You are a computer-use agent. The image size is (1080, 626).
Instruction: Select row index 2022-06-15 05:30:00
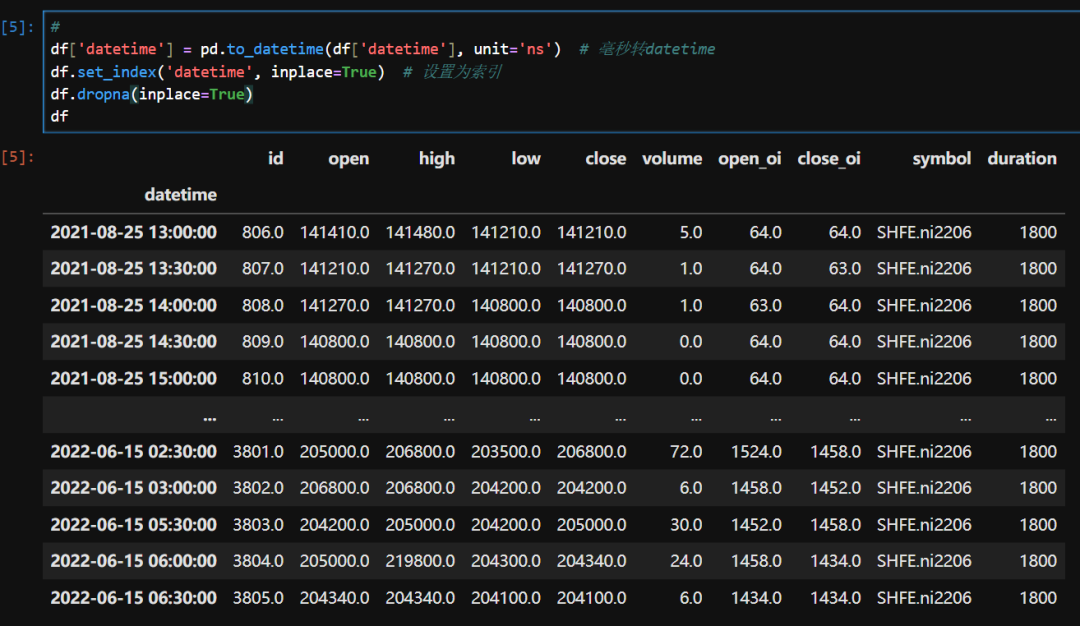coord(134,525)
